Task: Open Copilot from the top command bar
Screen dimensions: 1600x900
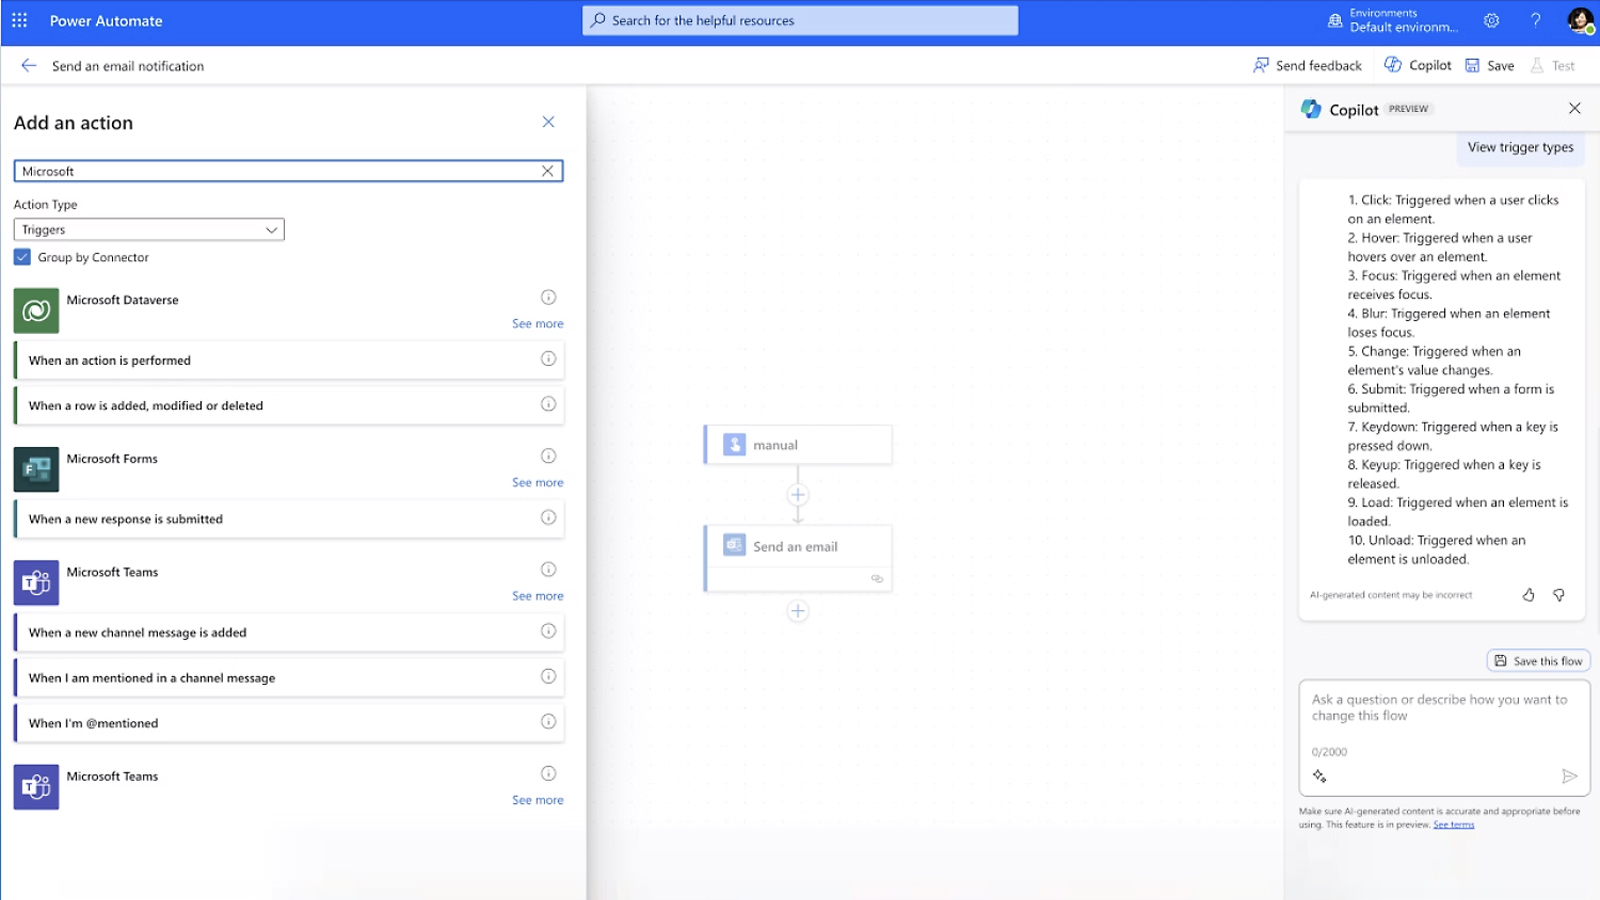Action: click(1417, 66)
